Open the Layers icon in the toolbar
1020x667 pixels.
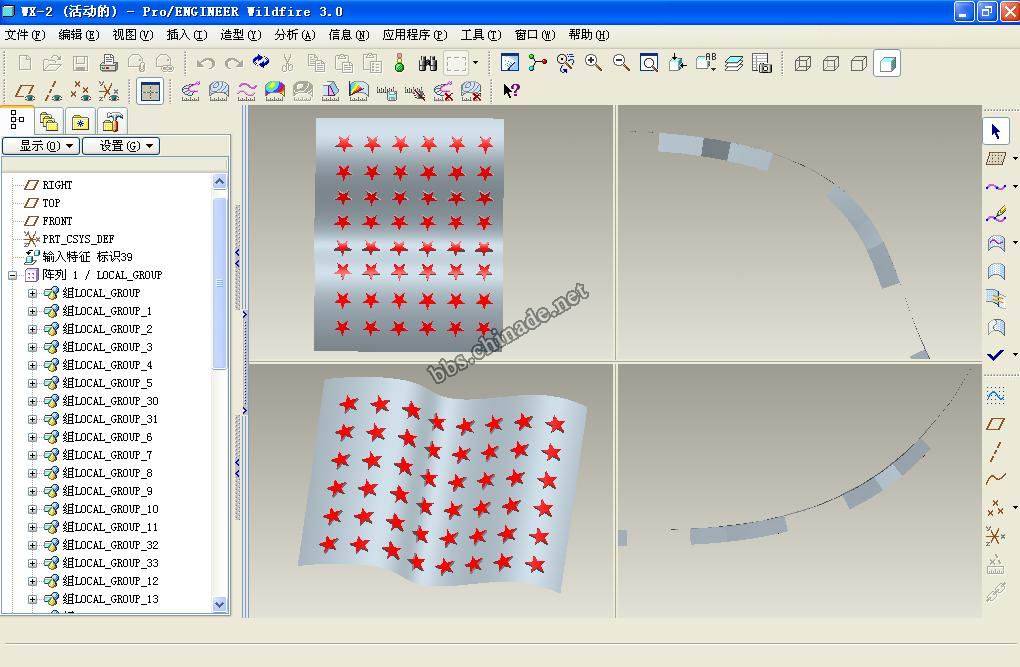tap(733, 63)
